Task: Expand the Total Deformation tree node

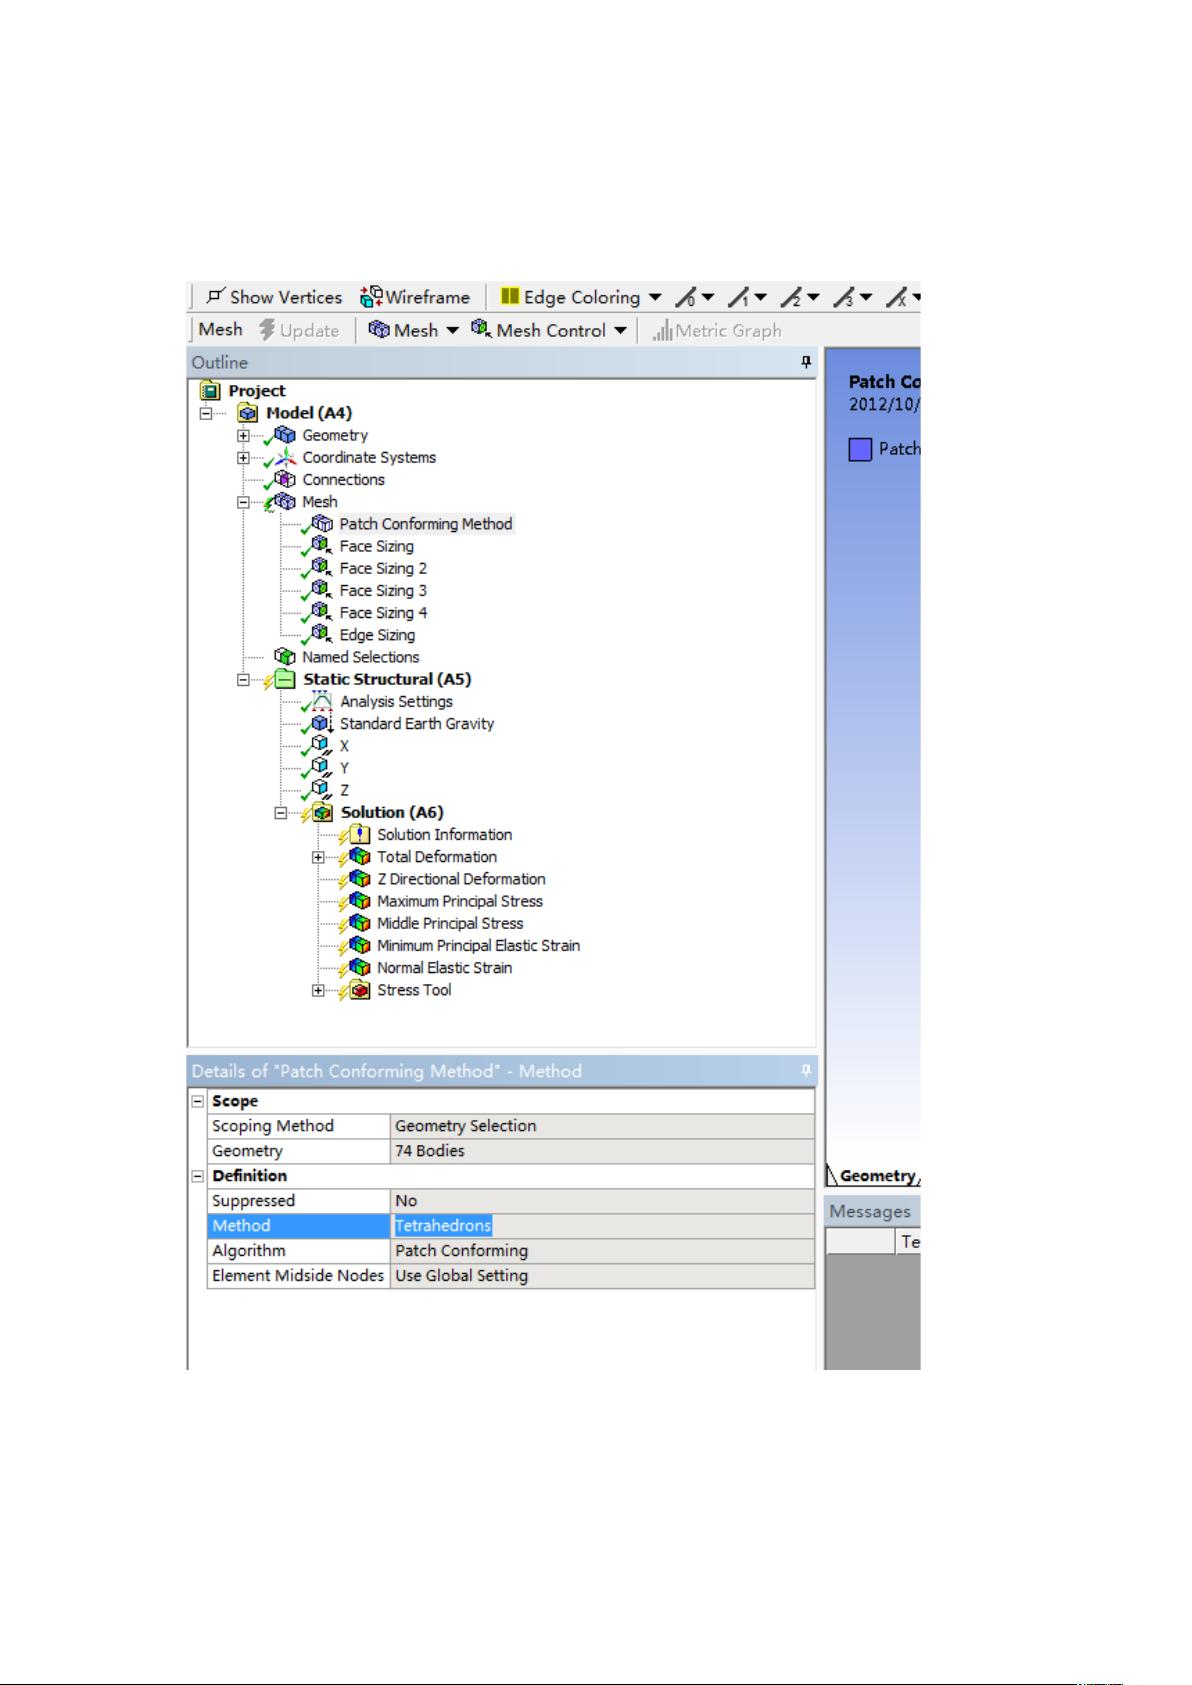Action: coord(318,857)
